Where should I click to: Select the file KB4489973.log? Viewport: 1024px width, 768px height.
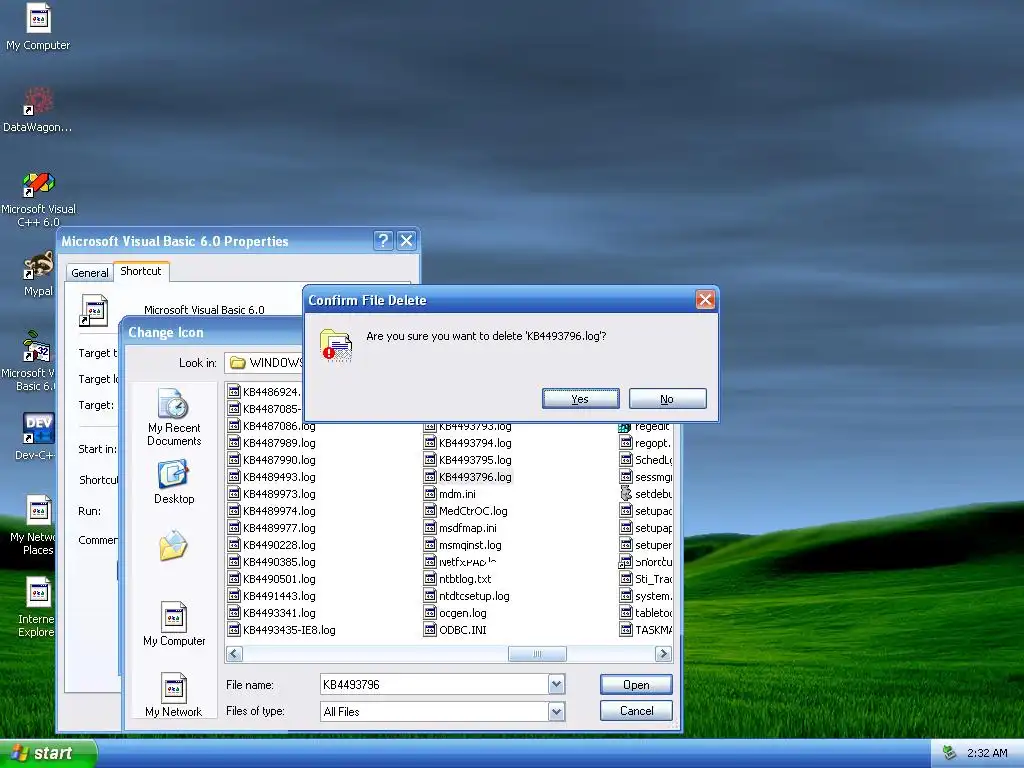tap(272, 494)
